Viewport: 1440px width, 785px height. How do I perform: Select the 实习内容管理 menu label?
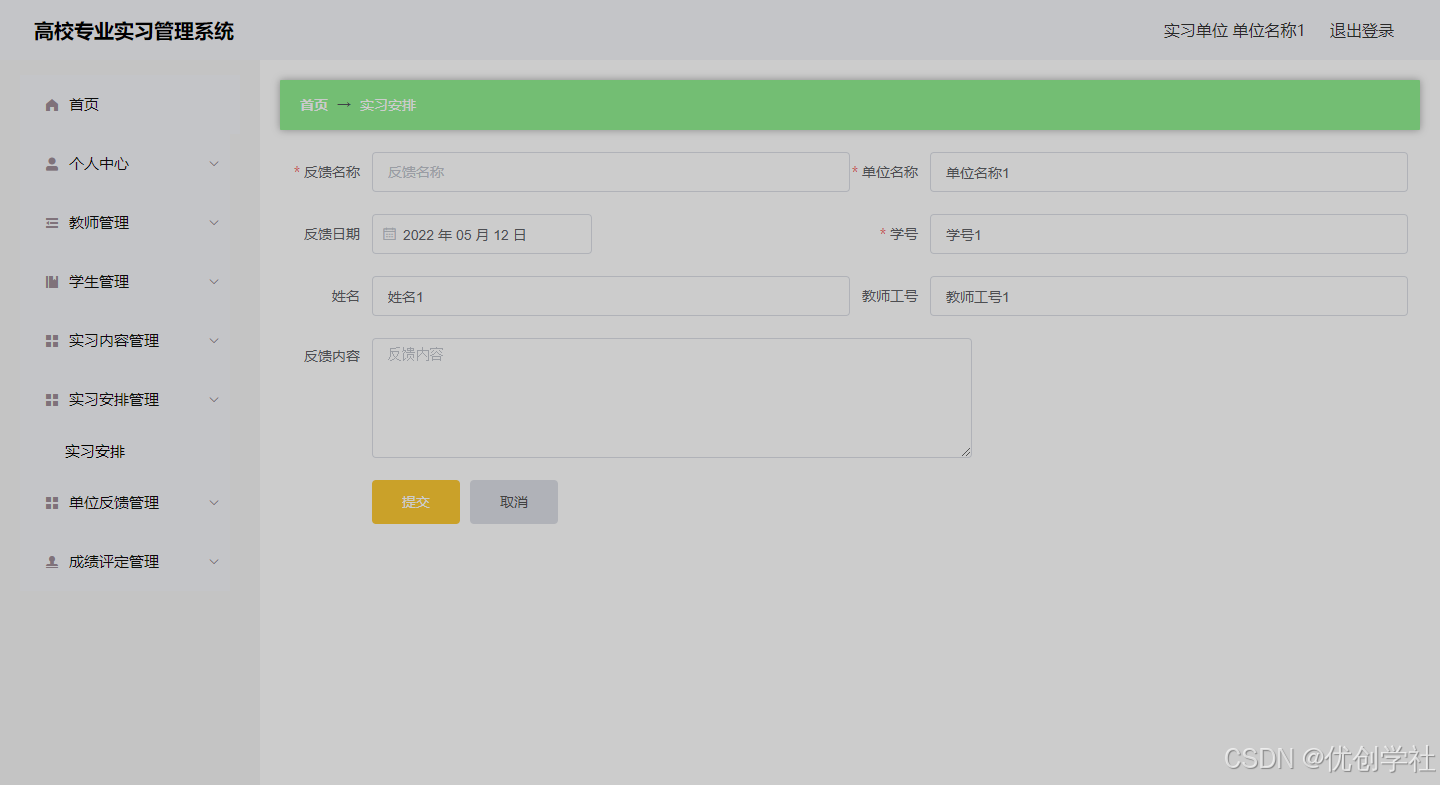(x=114, y=341)
